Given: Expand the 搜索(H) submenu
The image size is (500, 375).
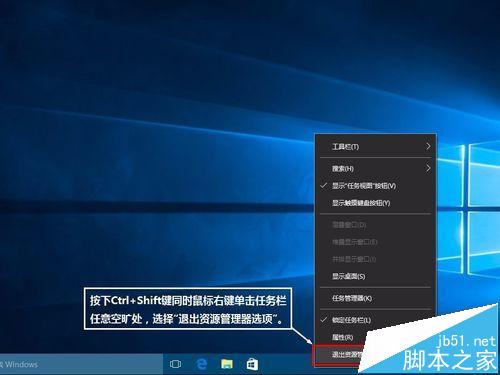Looking at the screenshot, I should click(375, 169).
